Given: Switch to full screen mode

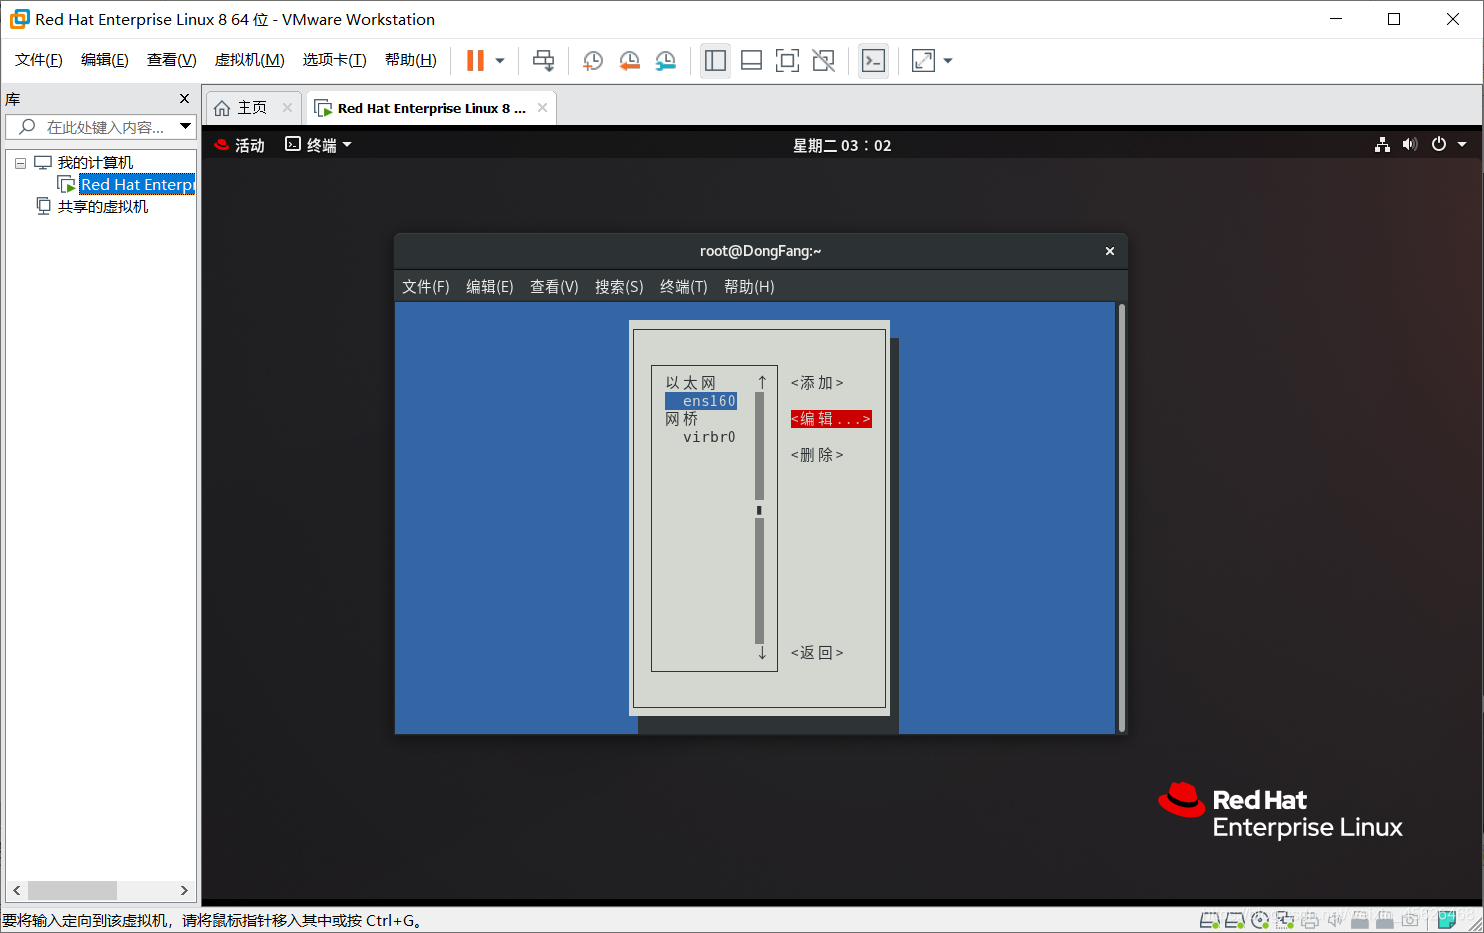Looking at the screenshot, I should point(787,61).
